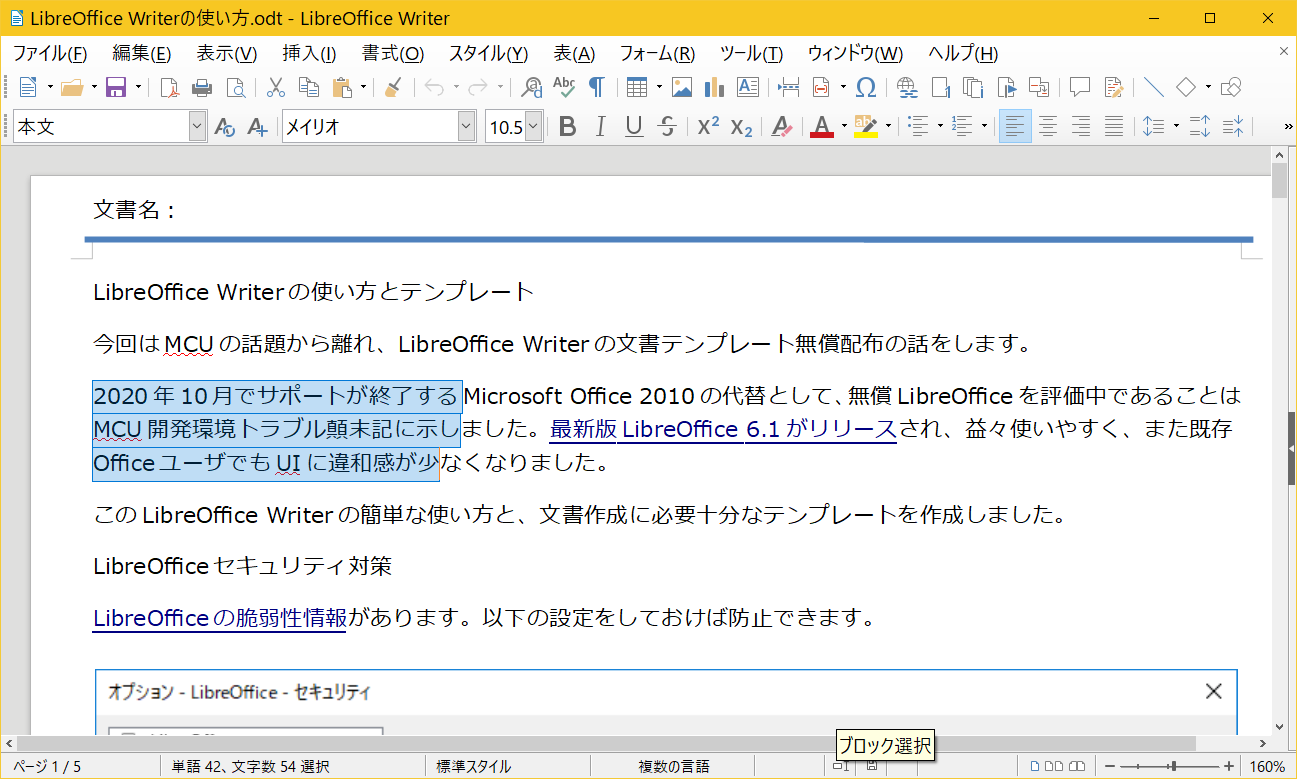Adjust the zoom slider in status bar

tap(1172, 766)
